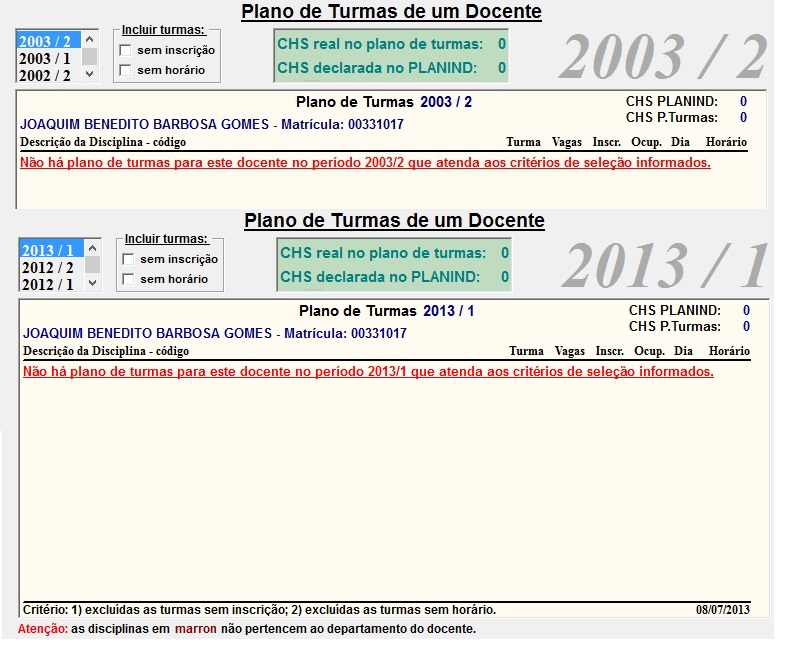Click 'Turma' column header in lower table

pos(526,351)
